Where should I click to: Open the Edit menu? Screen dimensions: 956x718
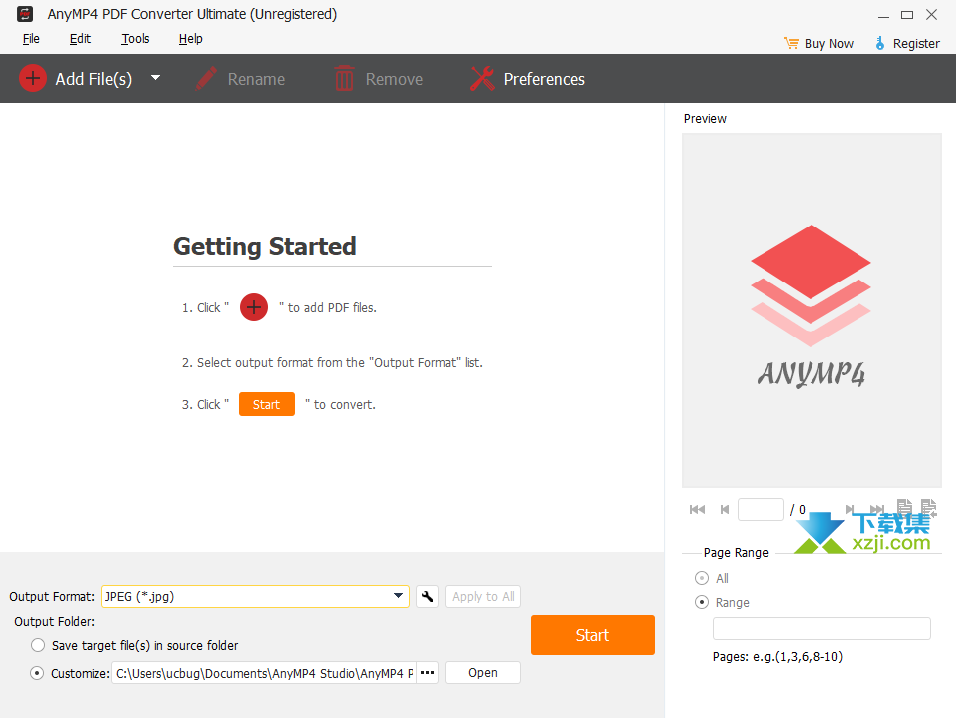point(80,39)
